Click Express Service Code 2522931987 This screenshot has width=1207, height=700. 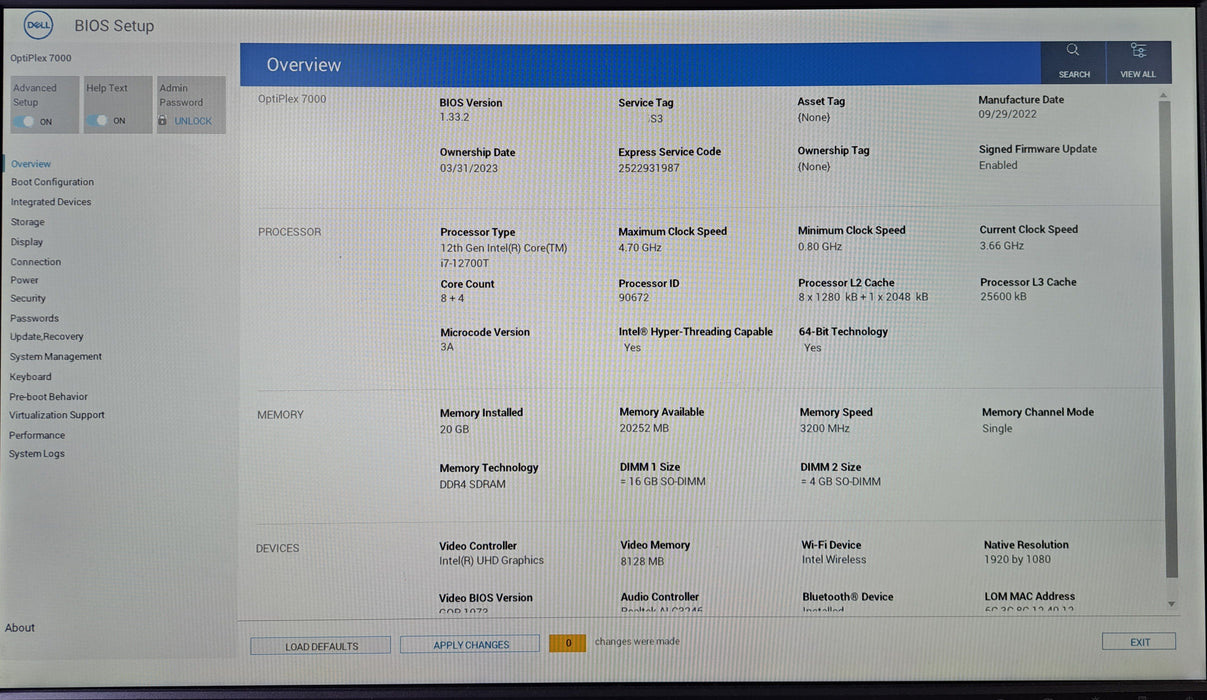click(x=649, y=168)
